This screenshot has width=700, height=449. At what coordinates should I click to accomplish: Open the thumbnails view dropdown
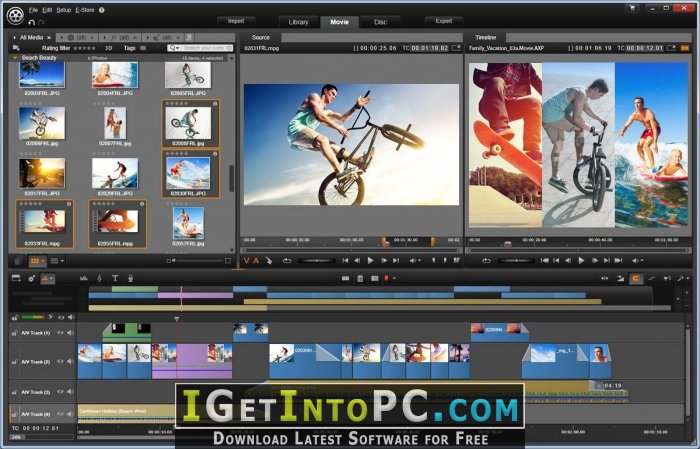point(43,261)
